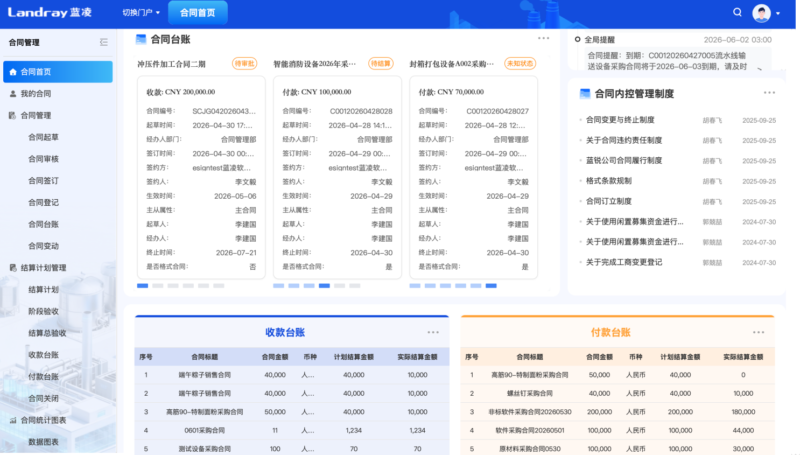Click the 待审批 status badge
Screen dimensions: 800x455
click(244, 64)
